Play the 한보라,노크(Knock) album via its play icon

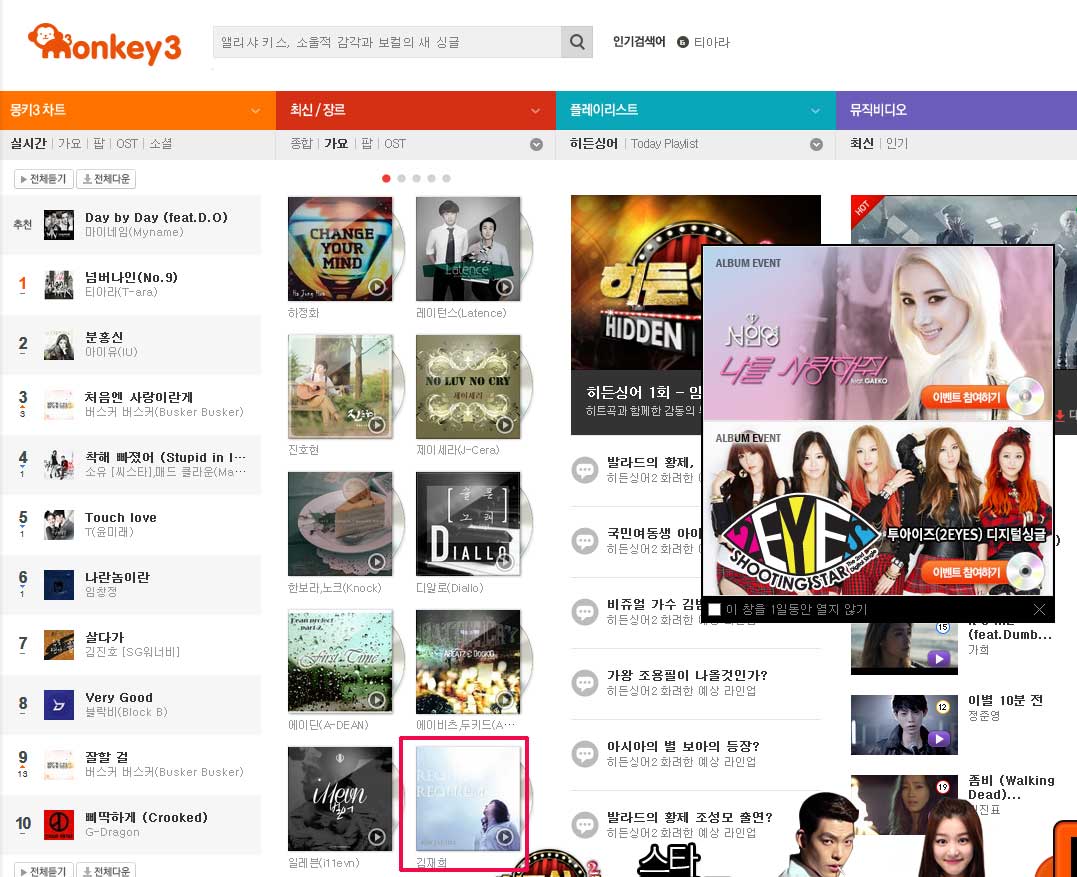pyautogui.click(x=376, y=562)
